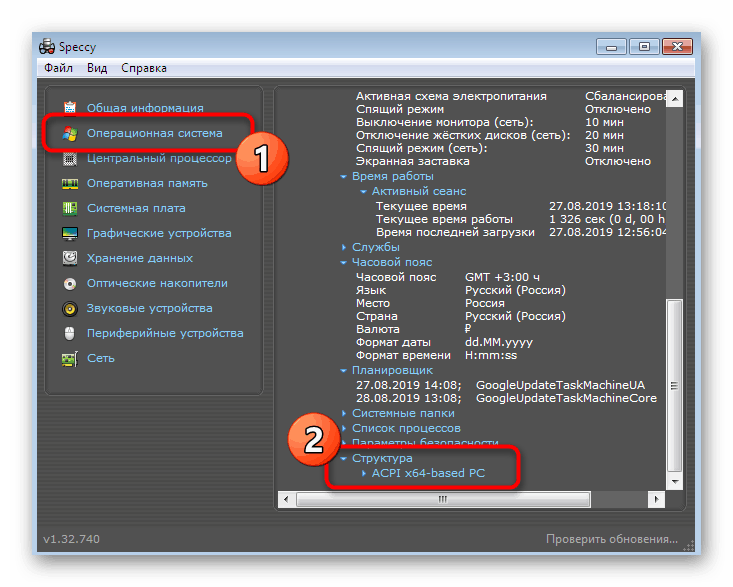This screenshot has height=587, width=733.
Task: Select the Формат времени row
Action: click(x=437, y=356)
